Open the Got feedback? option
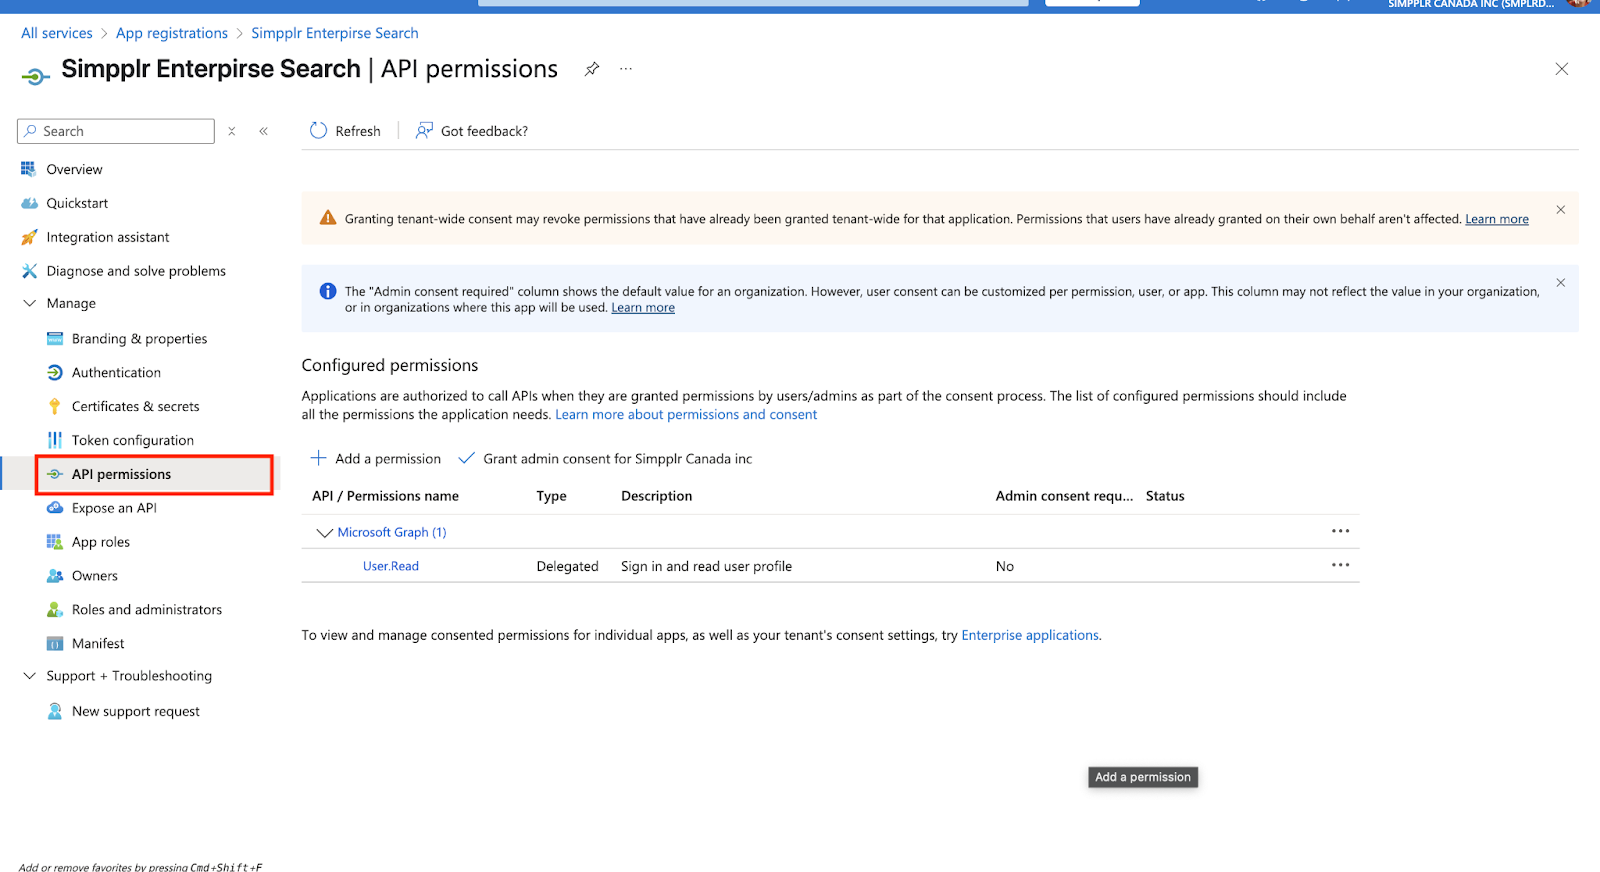The width and height of the screenshot is (1600, 872). (472, 131)
